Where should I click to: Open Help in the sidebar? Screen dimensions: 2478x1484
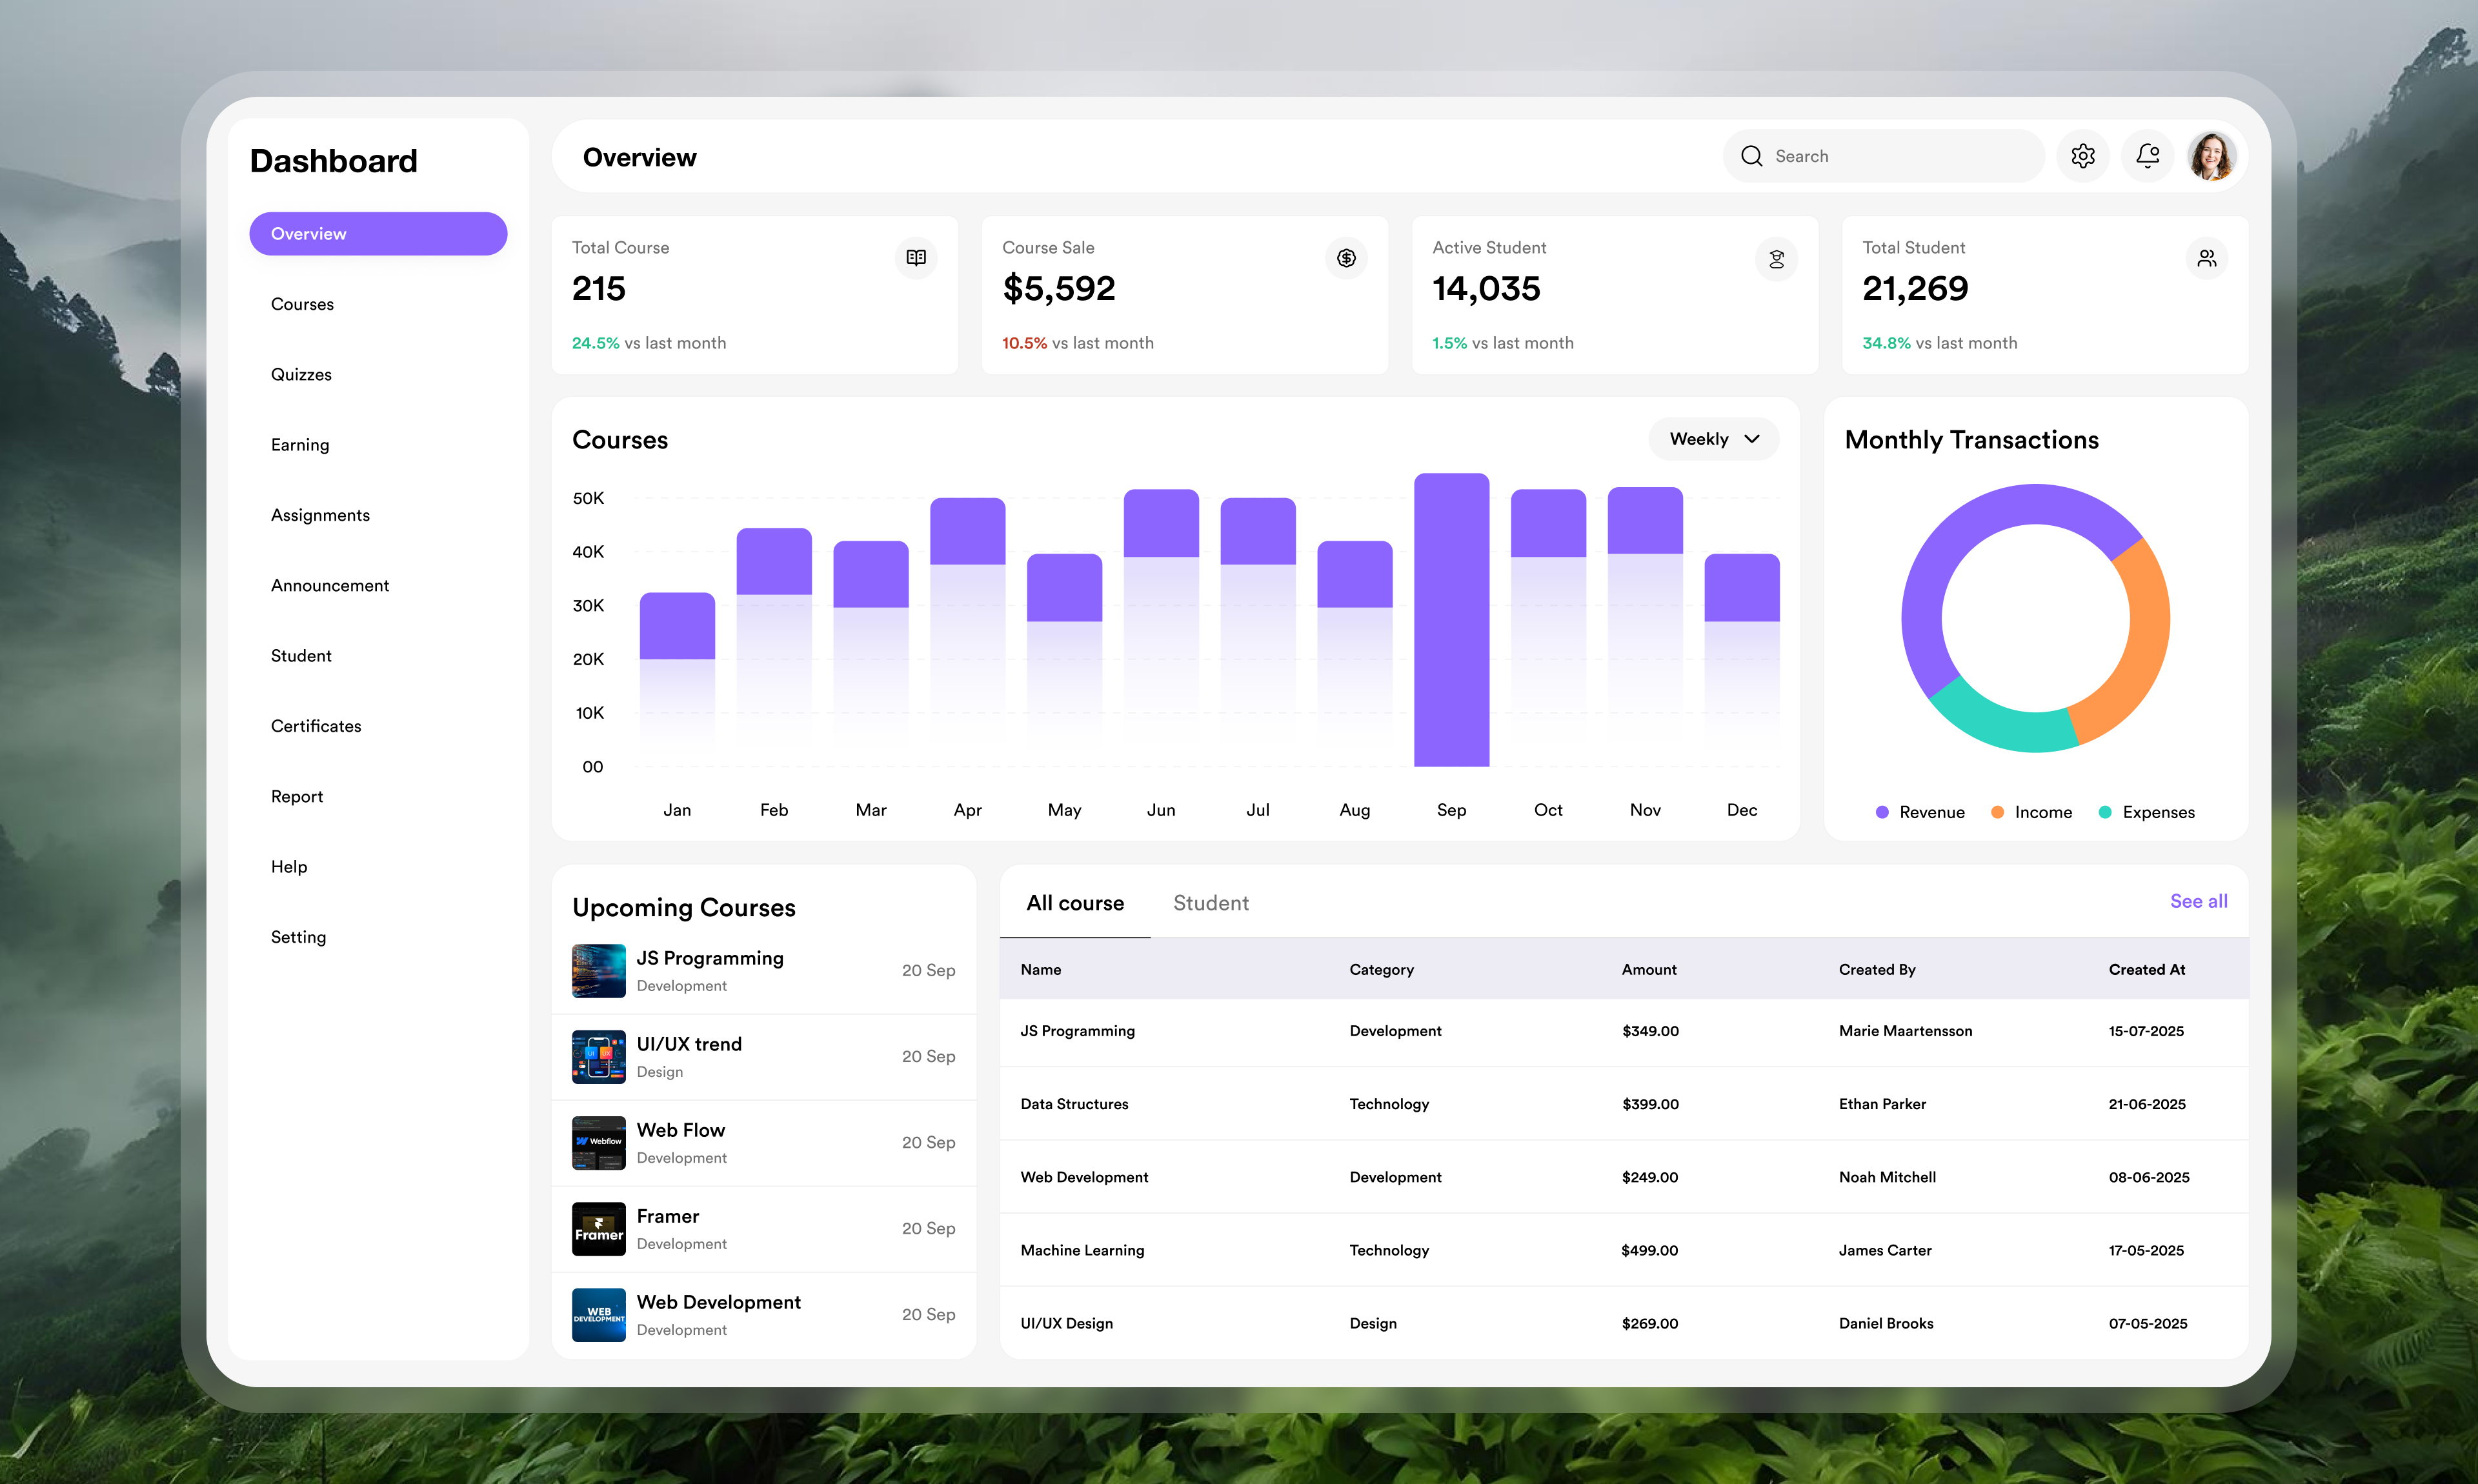[289, 867]
